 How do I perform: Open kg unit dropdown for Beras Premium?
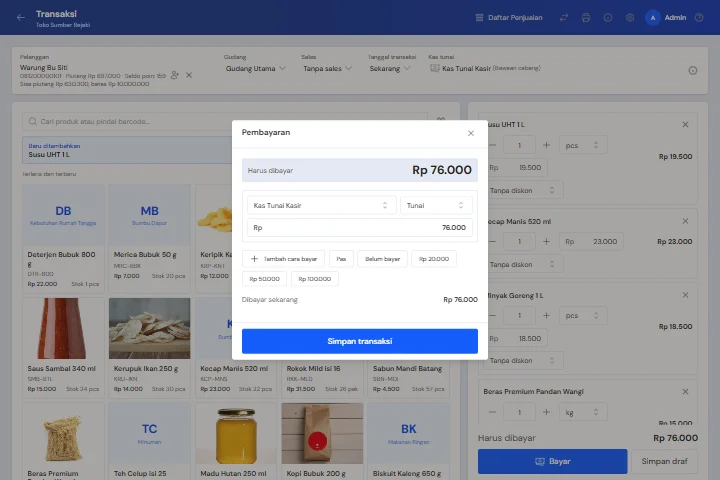click(583, 412)
